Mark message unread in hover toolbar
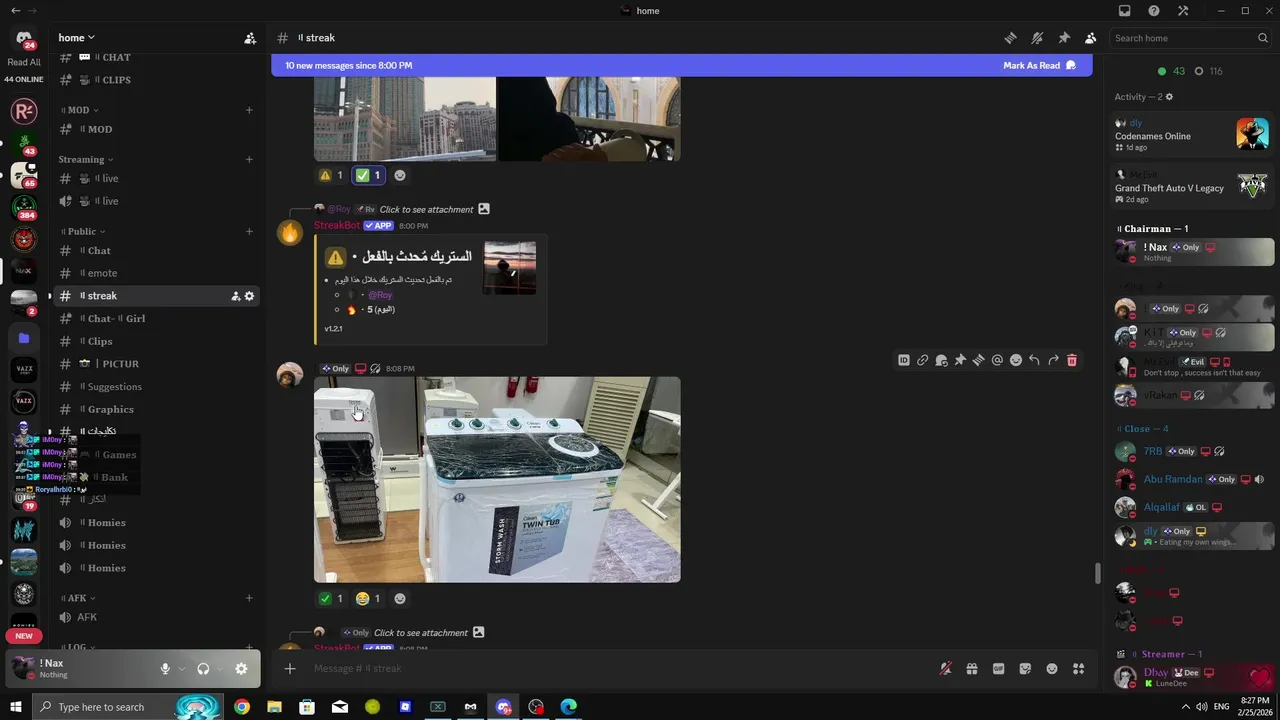Viewport: 1280px width, 720px height. point(941,360)
